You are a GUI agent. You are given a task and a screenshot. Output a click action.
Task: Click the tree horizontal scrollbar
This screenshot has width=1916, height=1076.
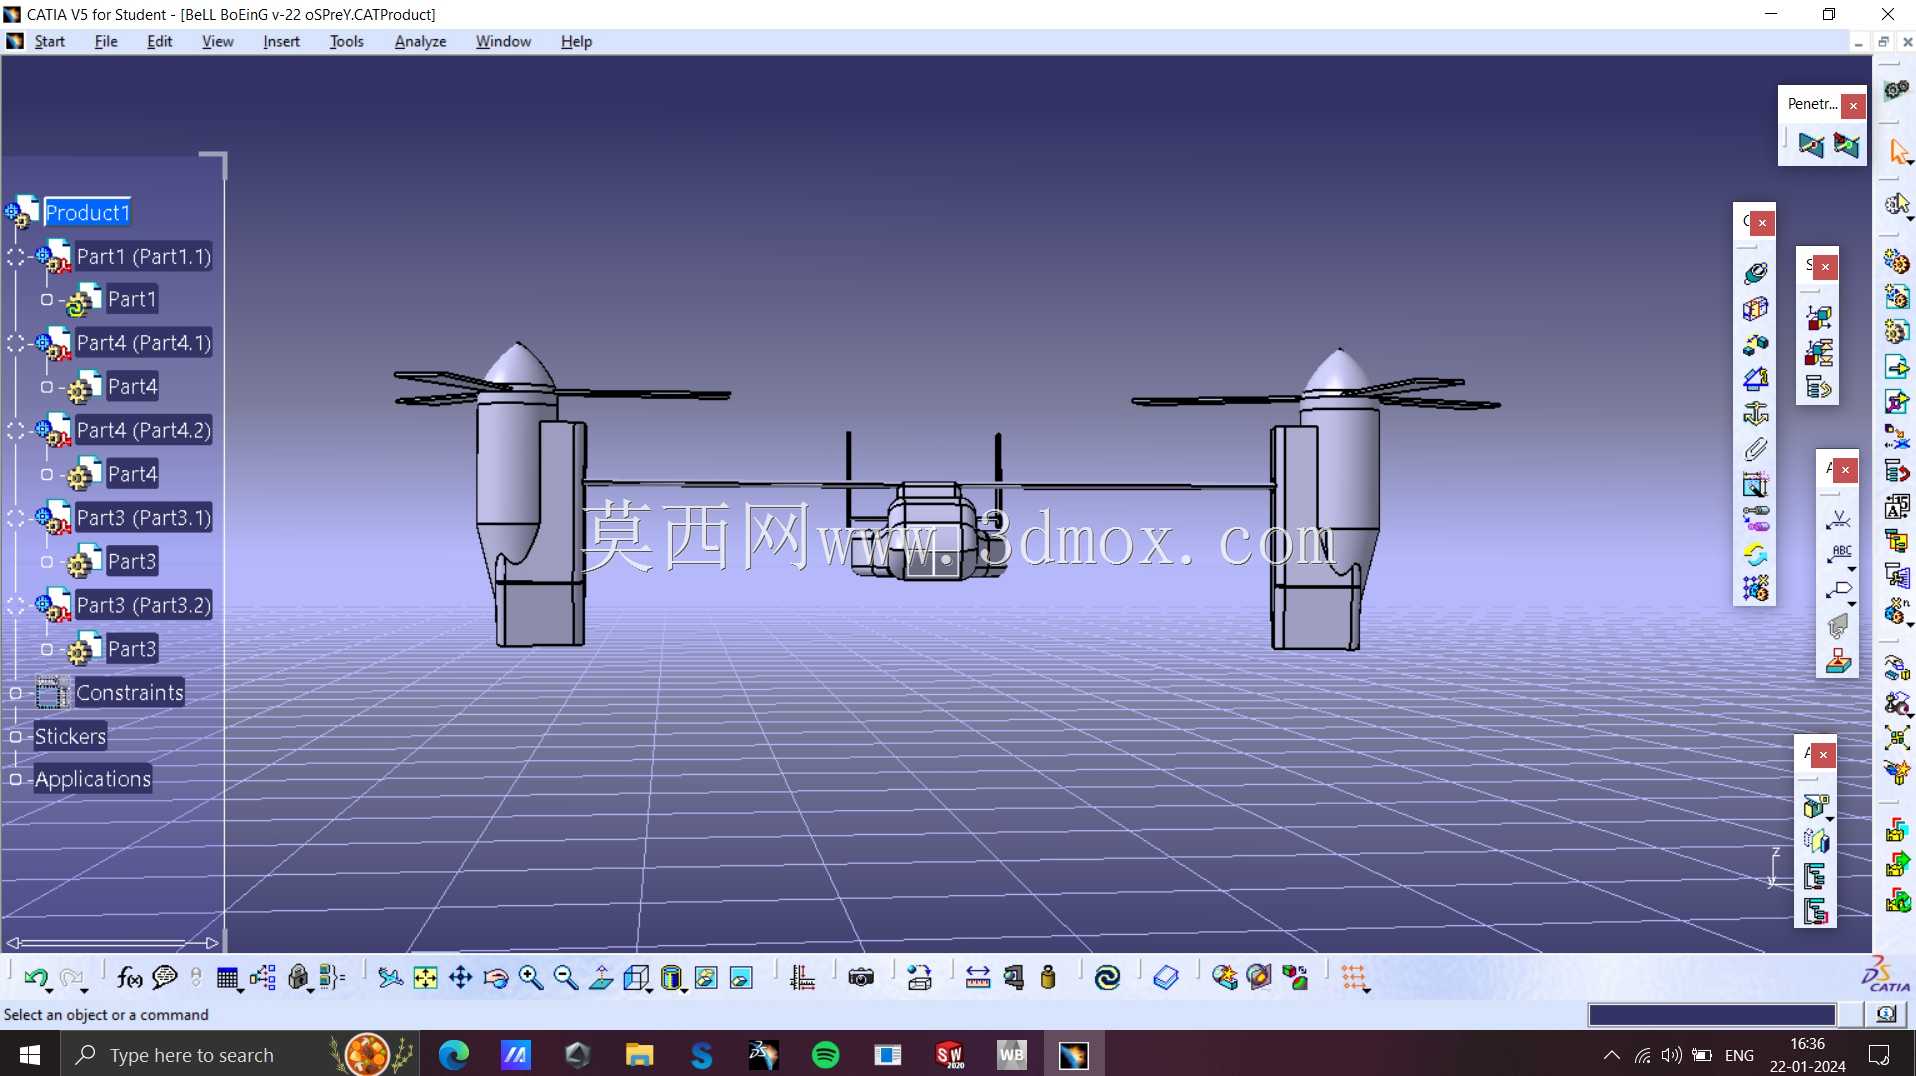112,943
